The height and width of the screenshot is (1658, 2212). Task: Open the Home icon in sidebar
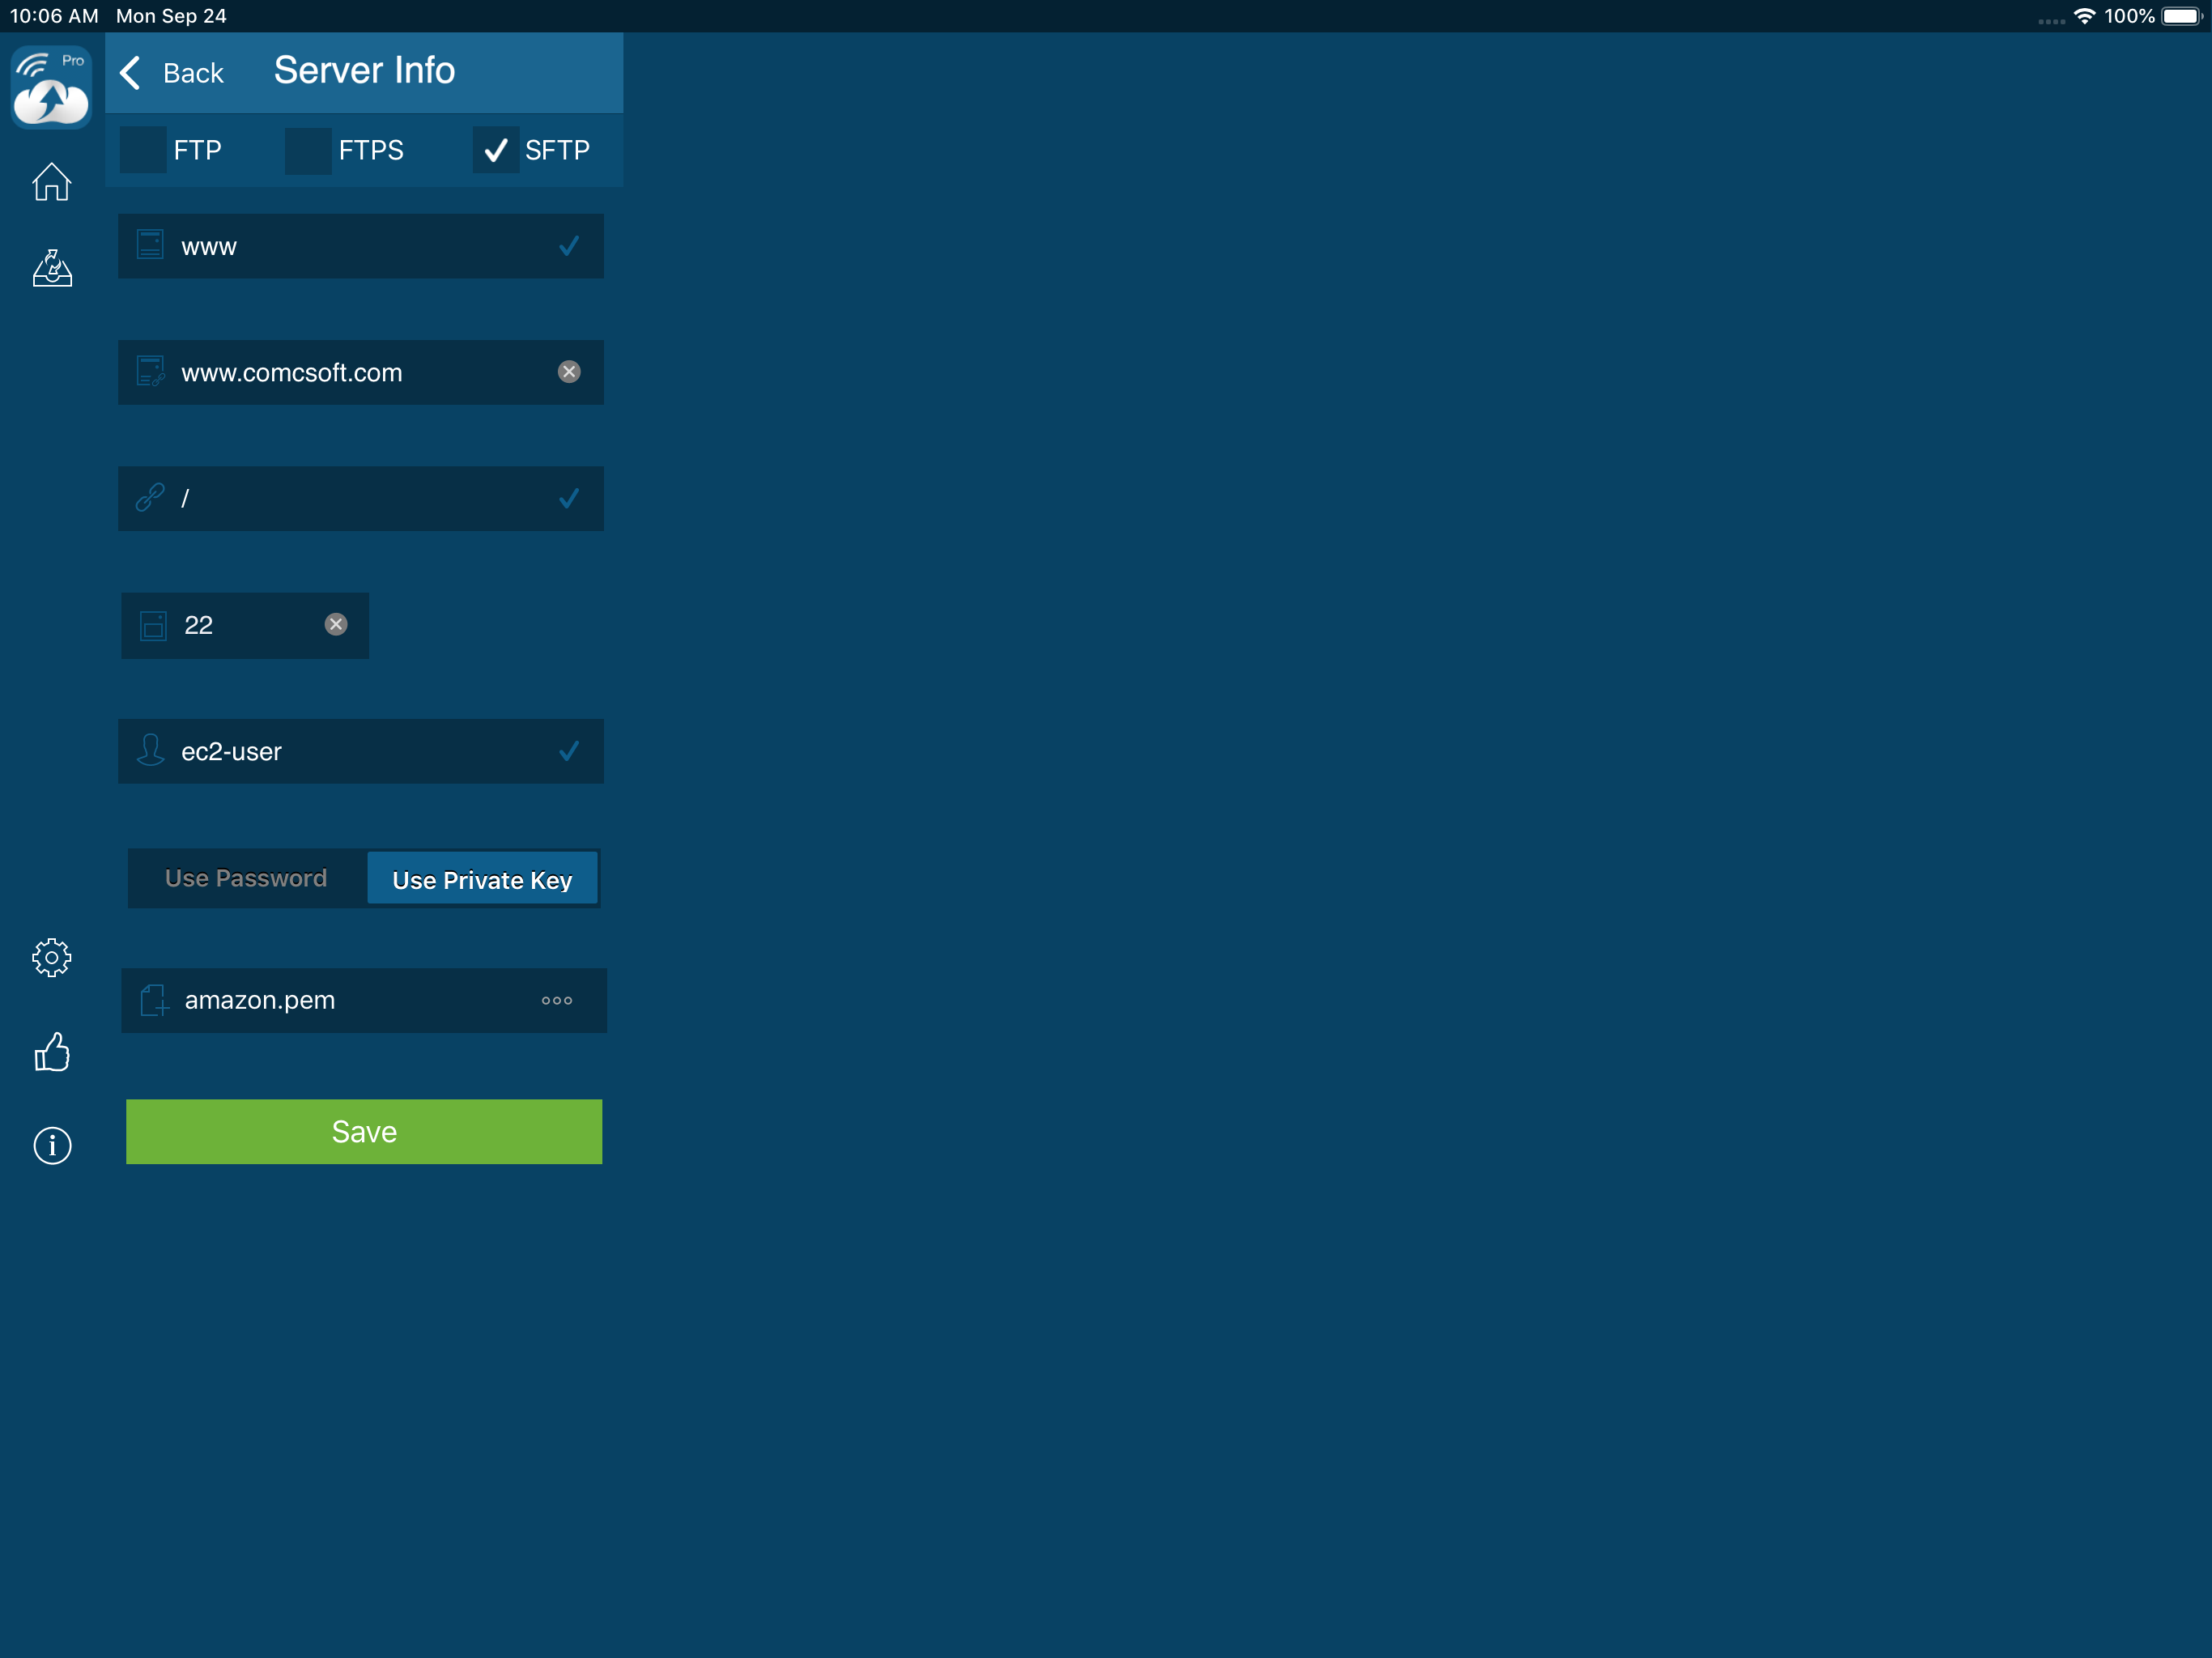[x=51, y=182]
